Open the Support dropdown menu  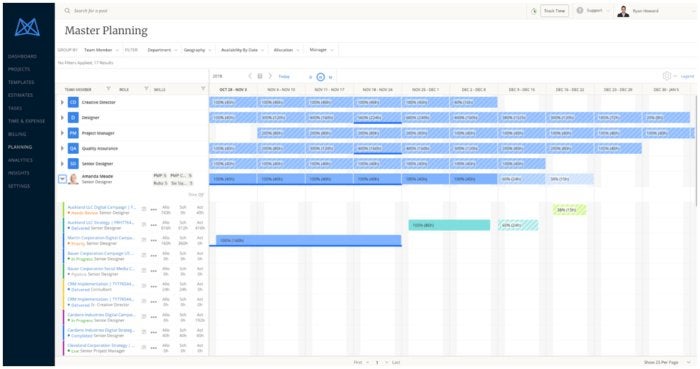point(597,10)
